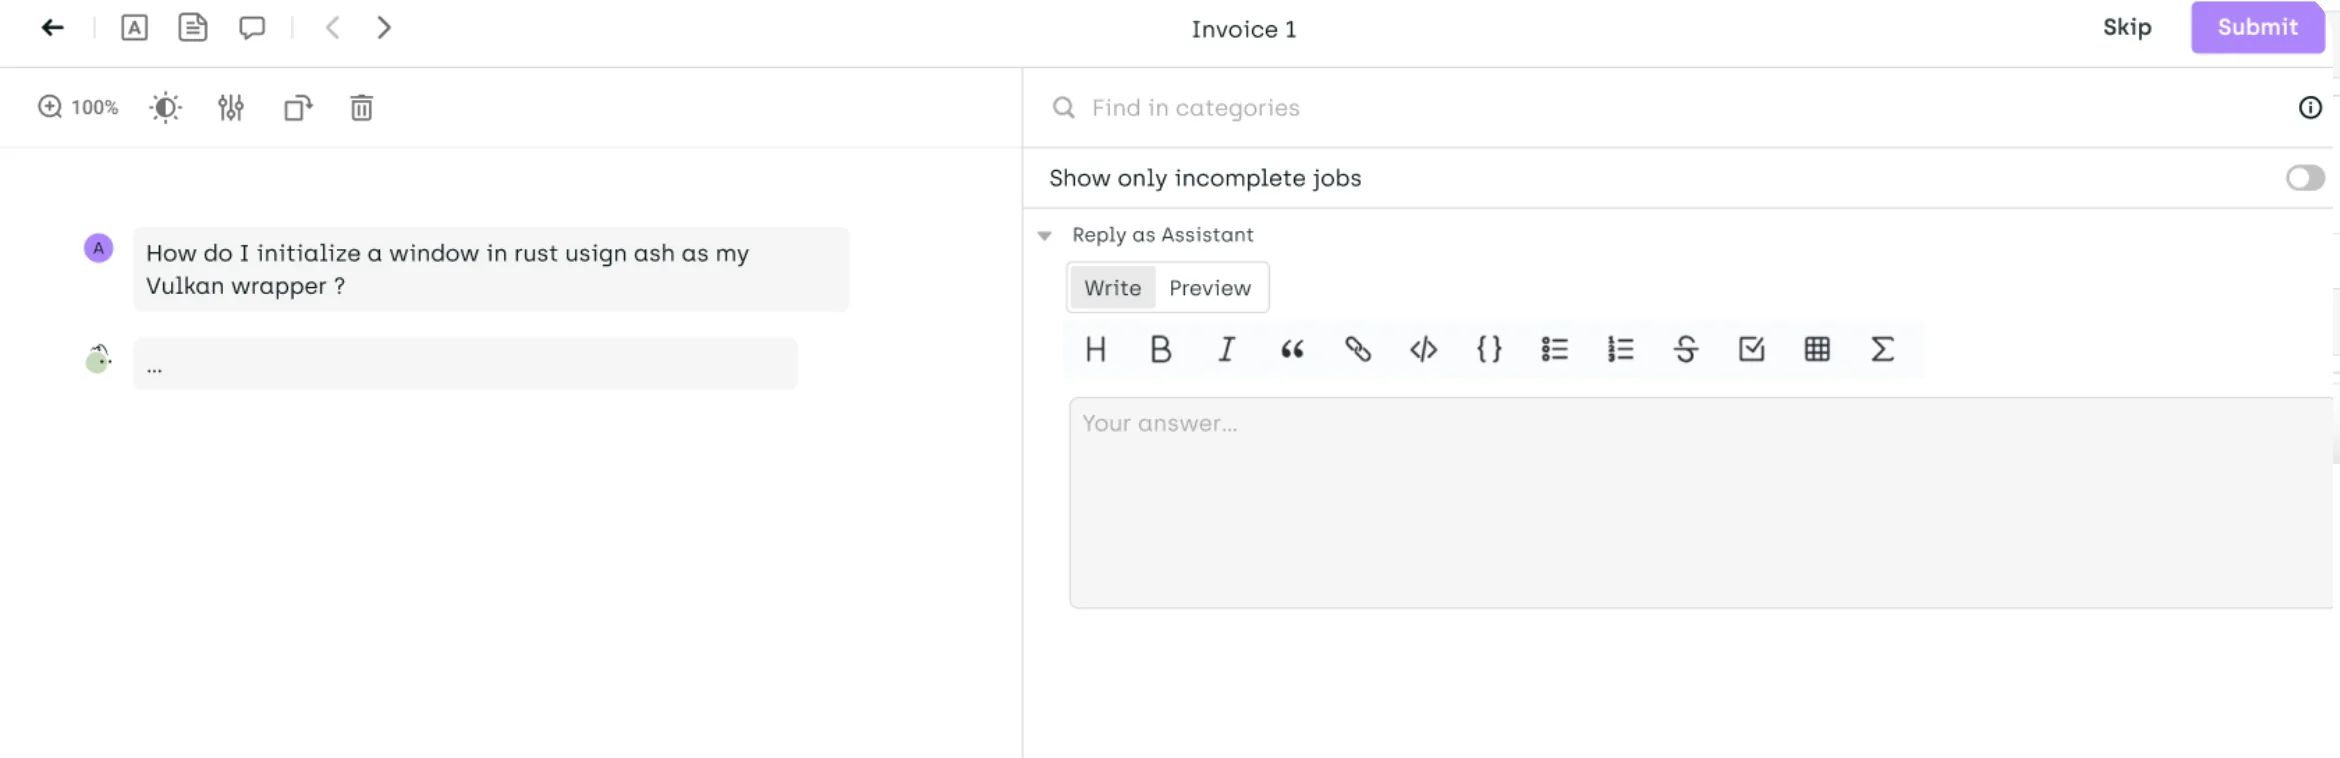Click the trash delete icon
The height and width of the screenshot is (758, 2340).
click(x=362, y=107)
